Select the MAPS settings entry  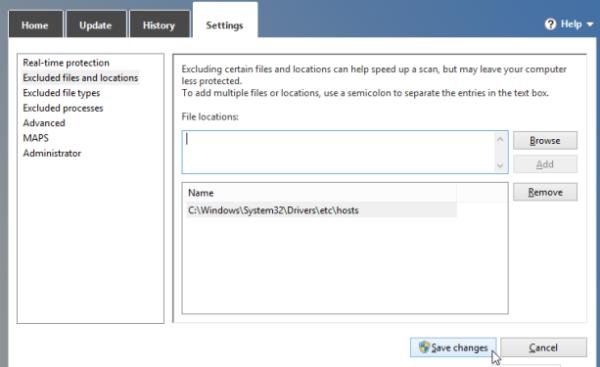(36, 138)
